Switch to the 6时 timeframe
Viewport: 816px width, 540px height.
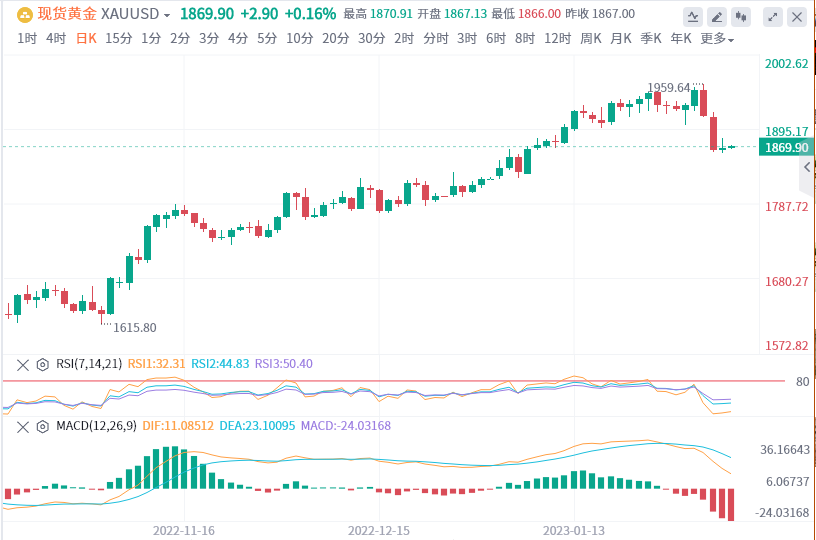(x=496, y=38)
